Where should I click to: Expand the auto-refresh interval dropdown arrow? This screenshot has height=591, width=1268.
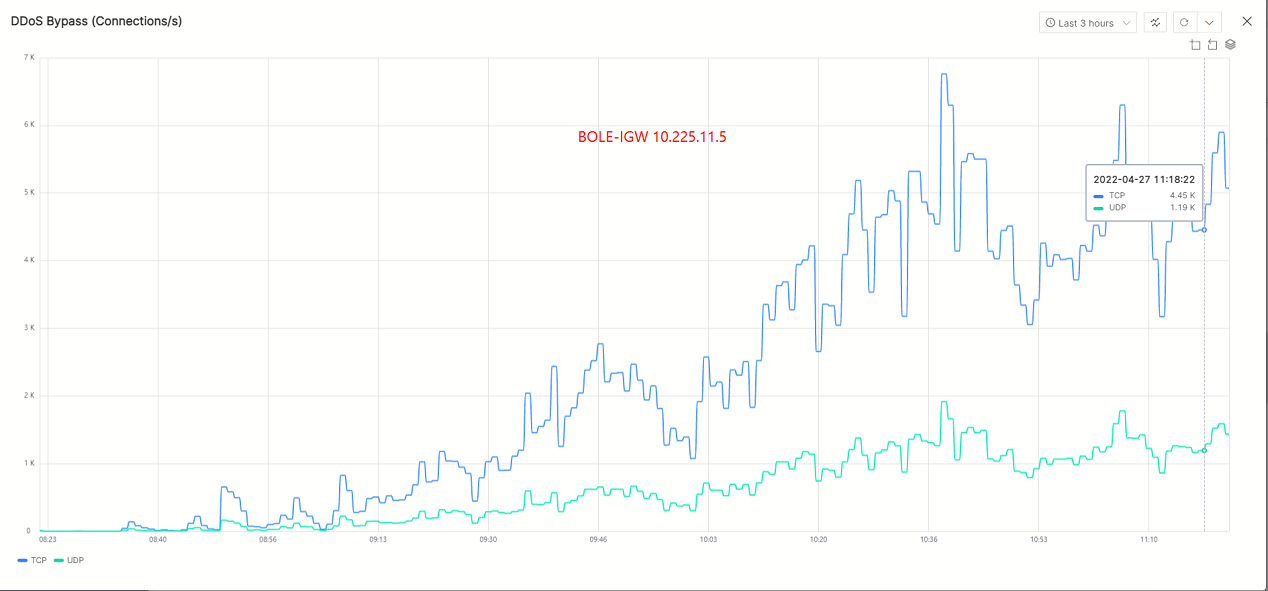(1210, 23)
